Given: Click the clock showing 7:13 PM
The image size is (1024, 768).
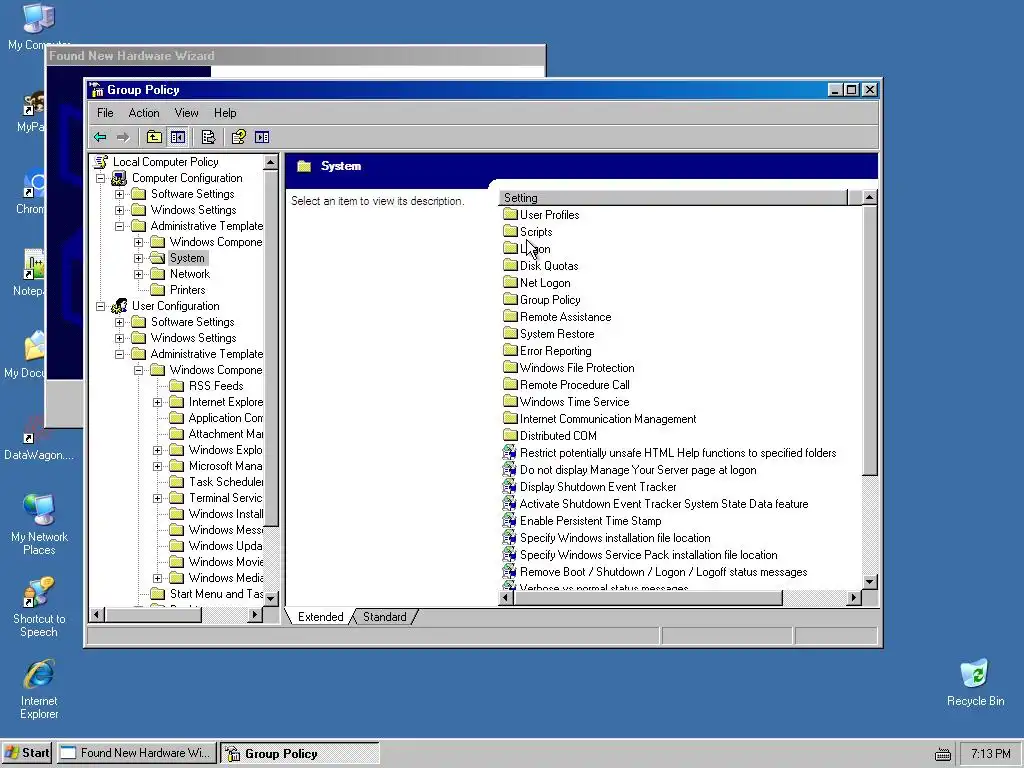Looking at the screenshot, I should pyautogui.click(x=990, y=754).
